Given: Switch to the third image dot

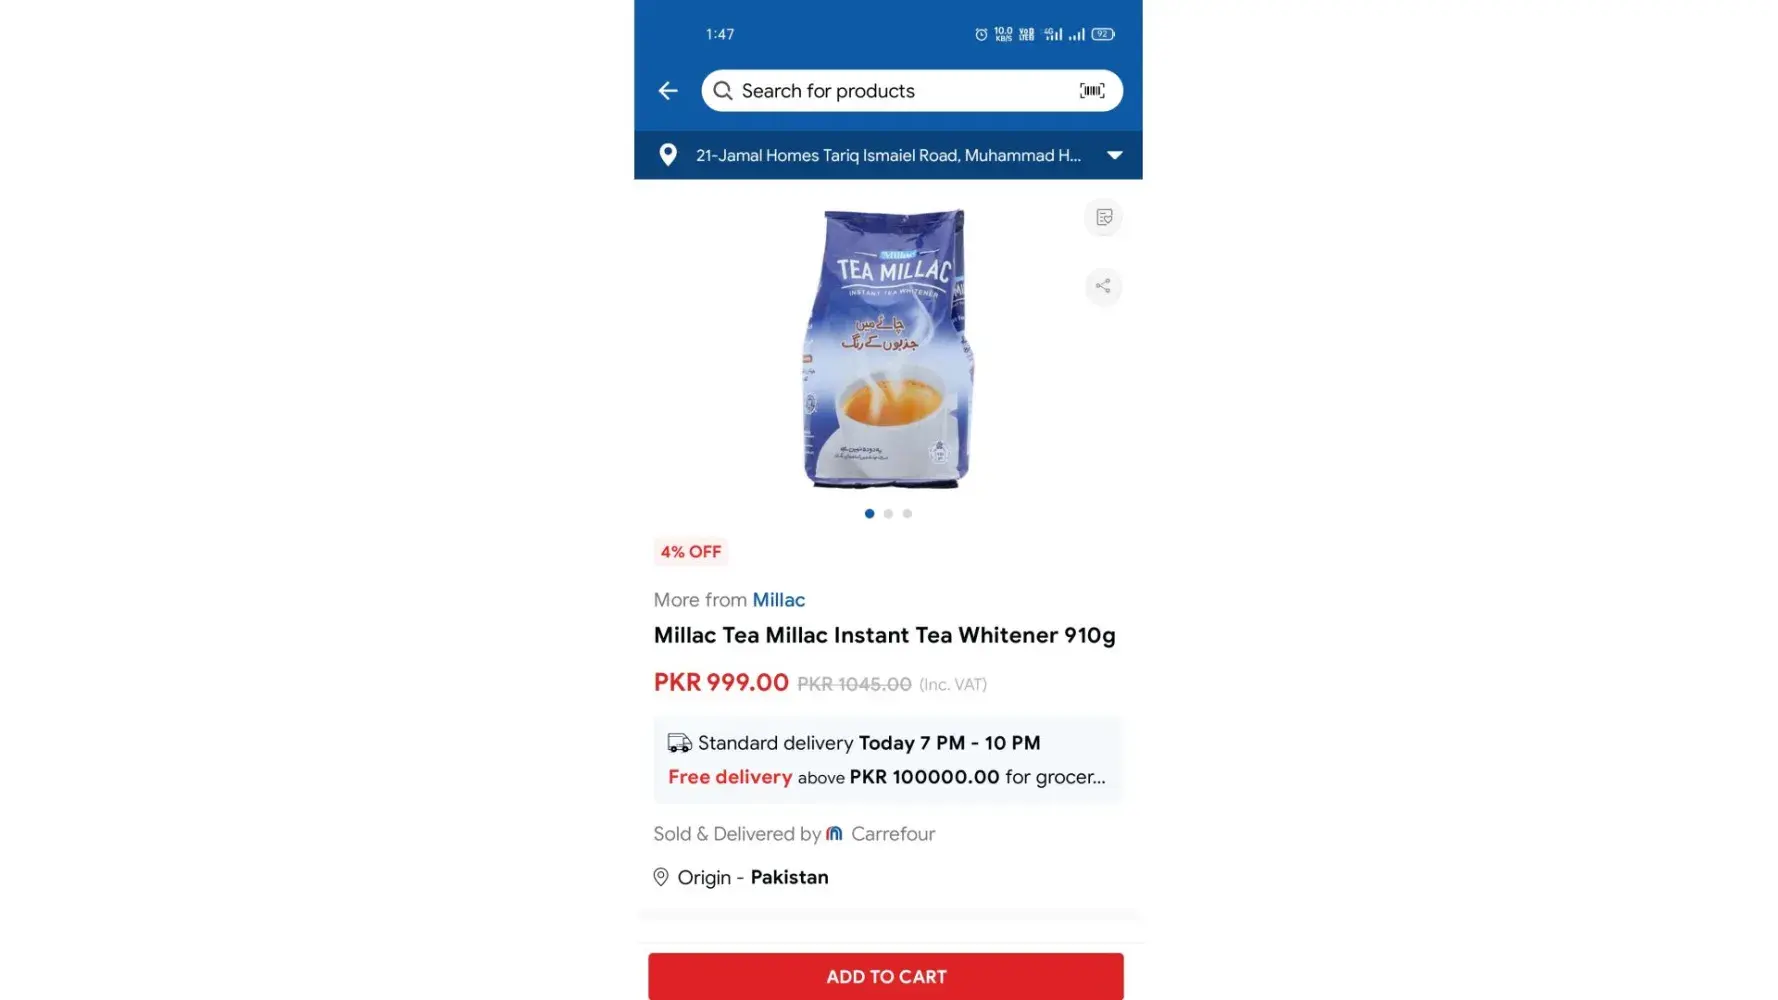Looking at the screenshot, I should (907, 513).
